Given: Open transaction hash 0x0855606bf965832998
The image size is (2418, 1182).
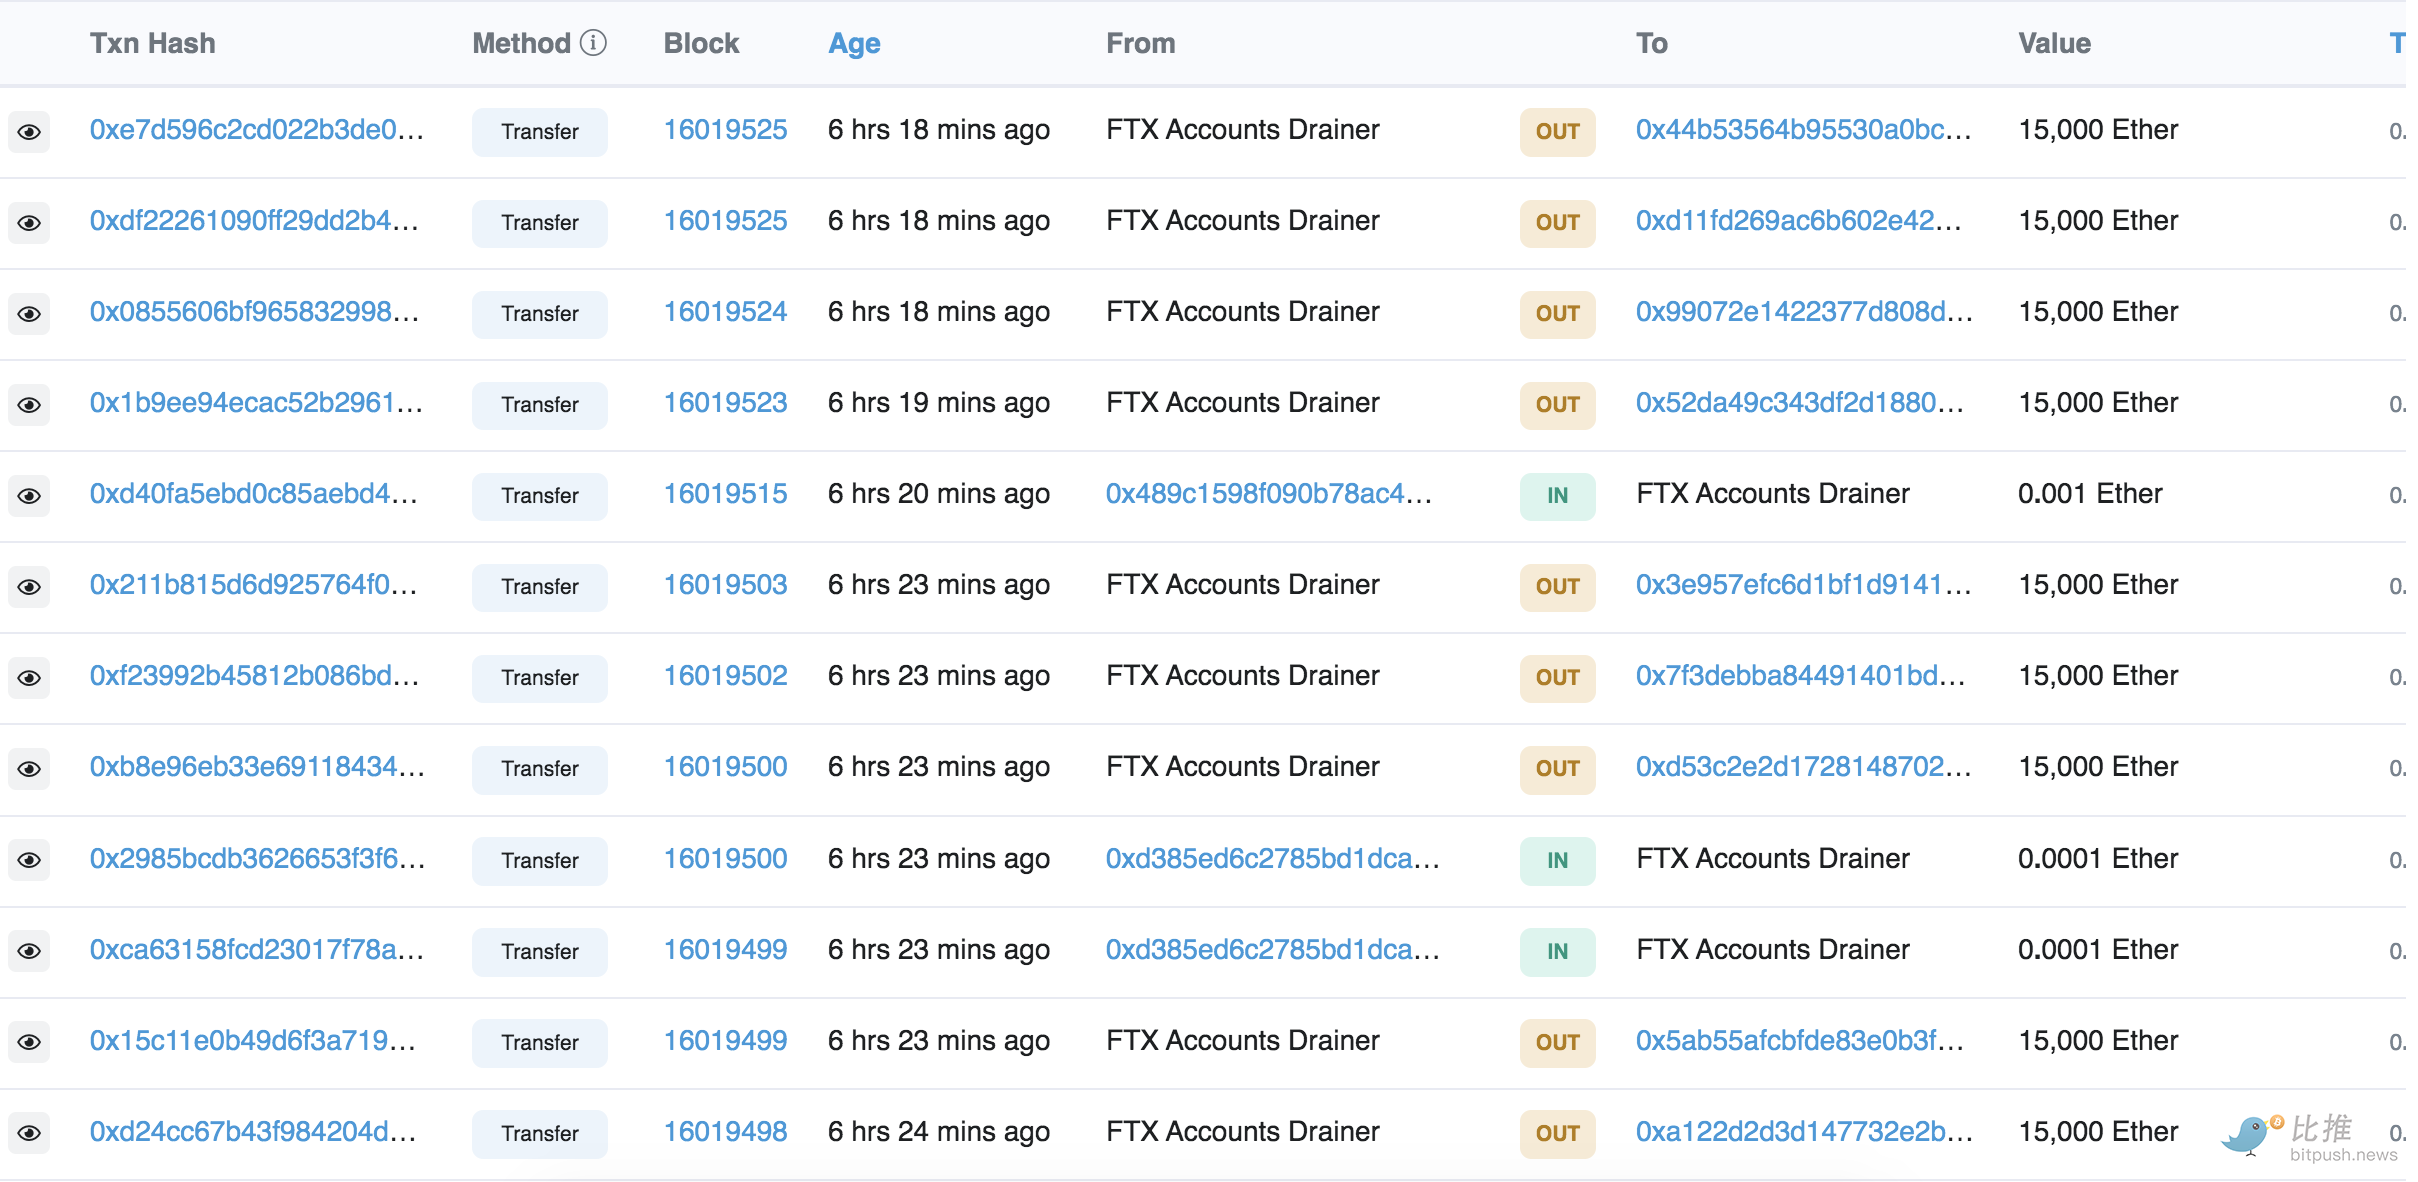Looking at the screenshot, I should [254, 312].
